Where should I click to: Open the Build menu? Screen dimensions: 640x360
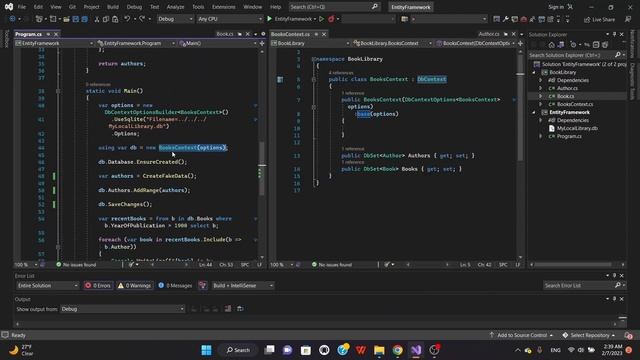click(x=113, y=7)
